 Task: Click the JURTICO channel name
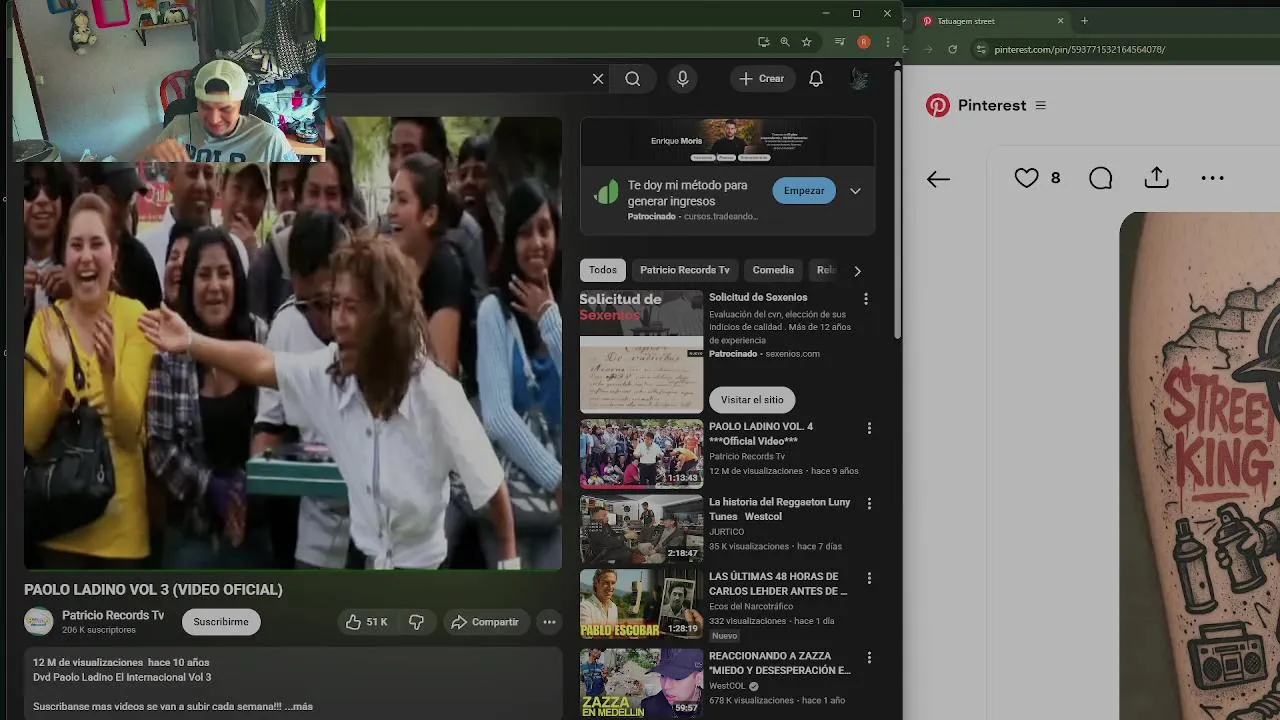point(727,532)
